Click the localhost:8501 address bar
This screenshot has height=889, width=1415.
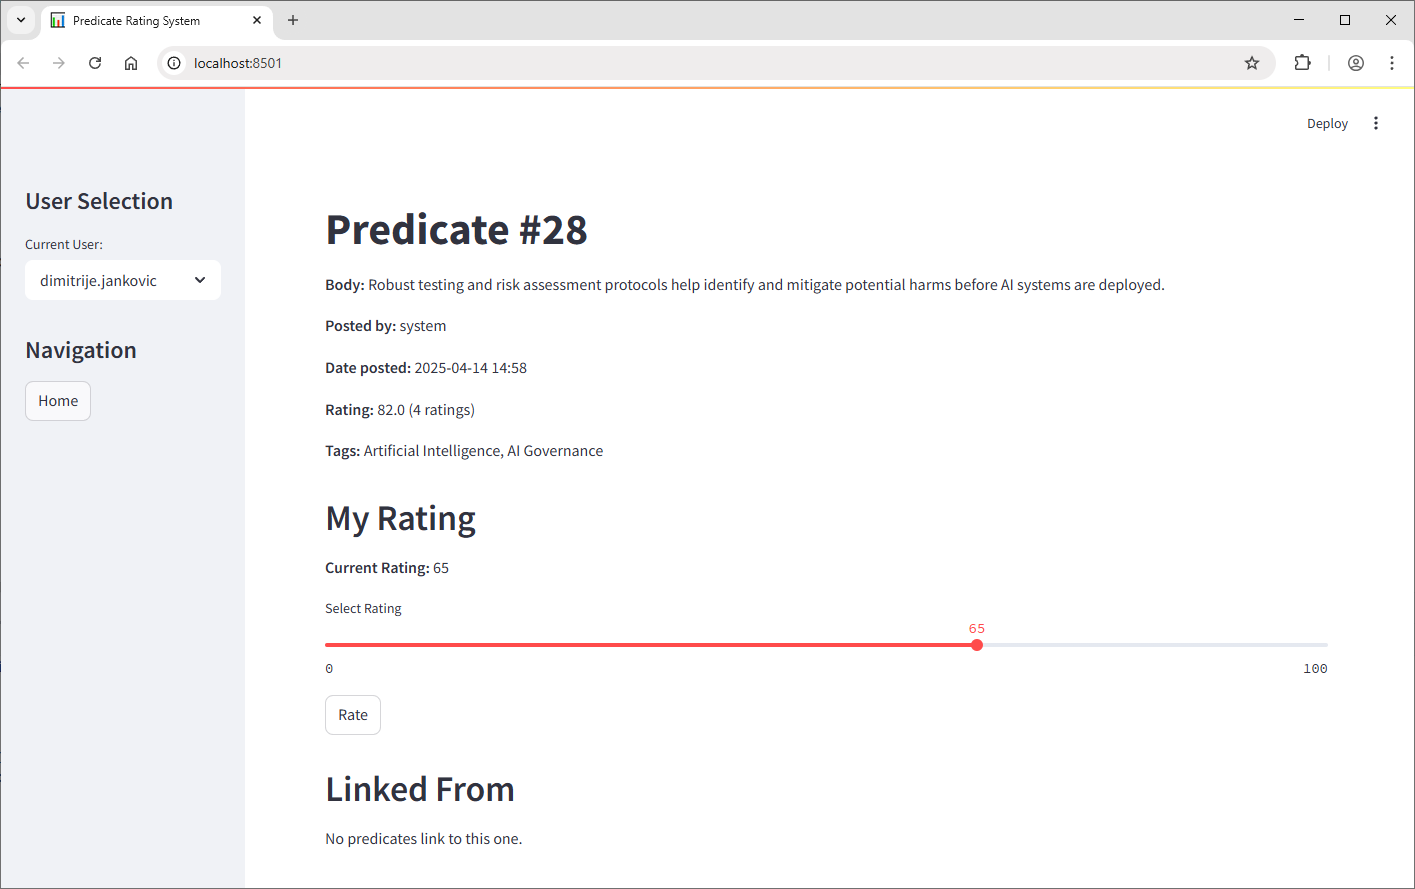pyautogui.click(x=700, y=63)
